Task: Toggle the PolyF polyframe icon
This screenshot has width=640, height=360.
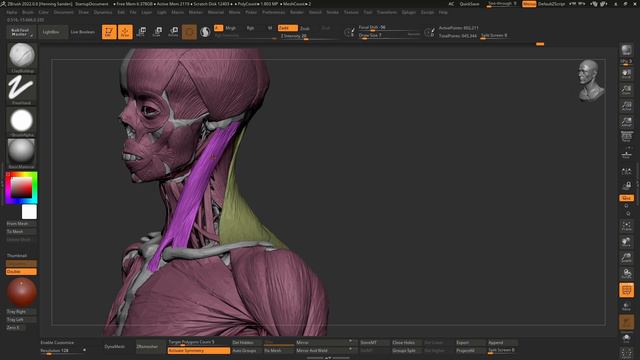Action: click(x=626, y=290)
